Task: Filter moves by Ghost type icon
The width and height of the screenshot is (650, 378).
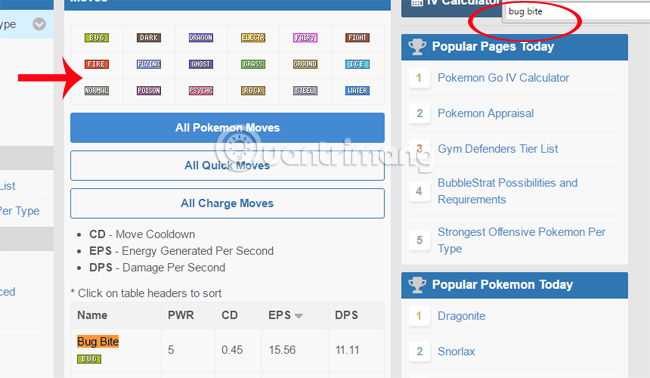Action: click(201, 64)
